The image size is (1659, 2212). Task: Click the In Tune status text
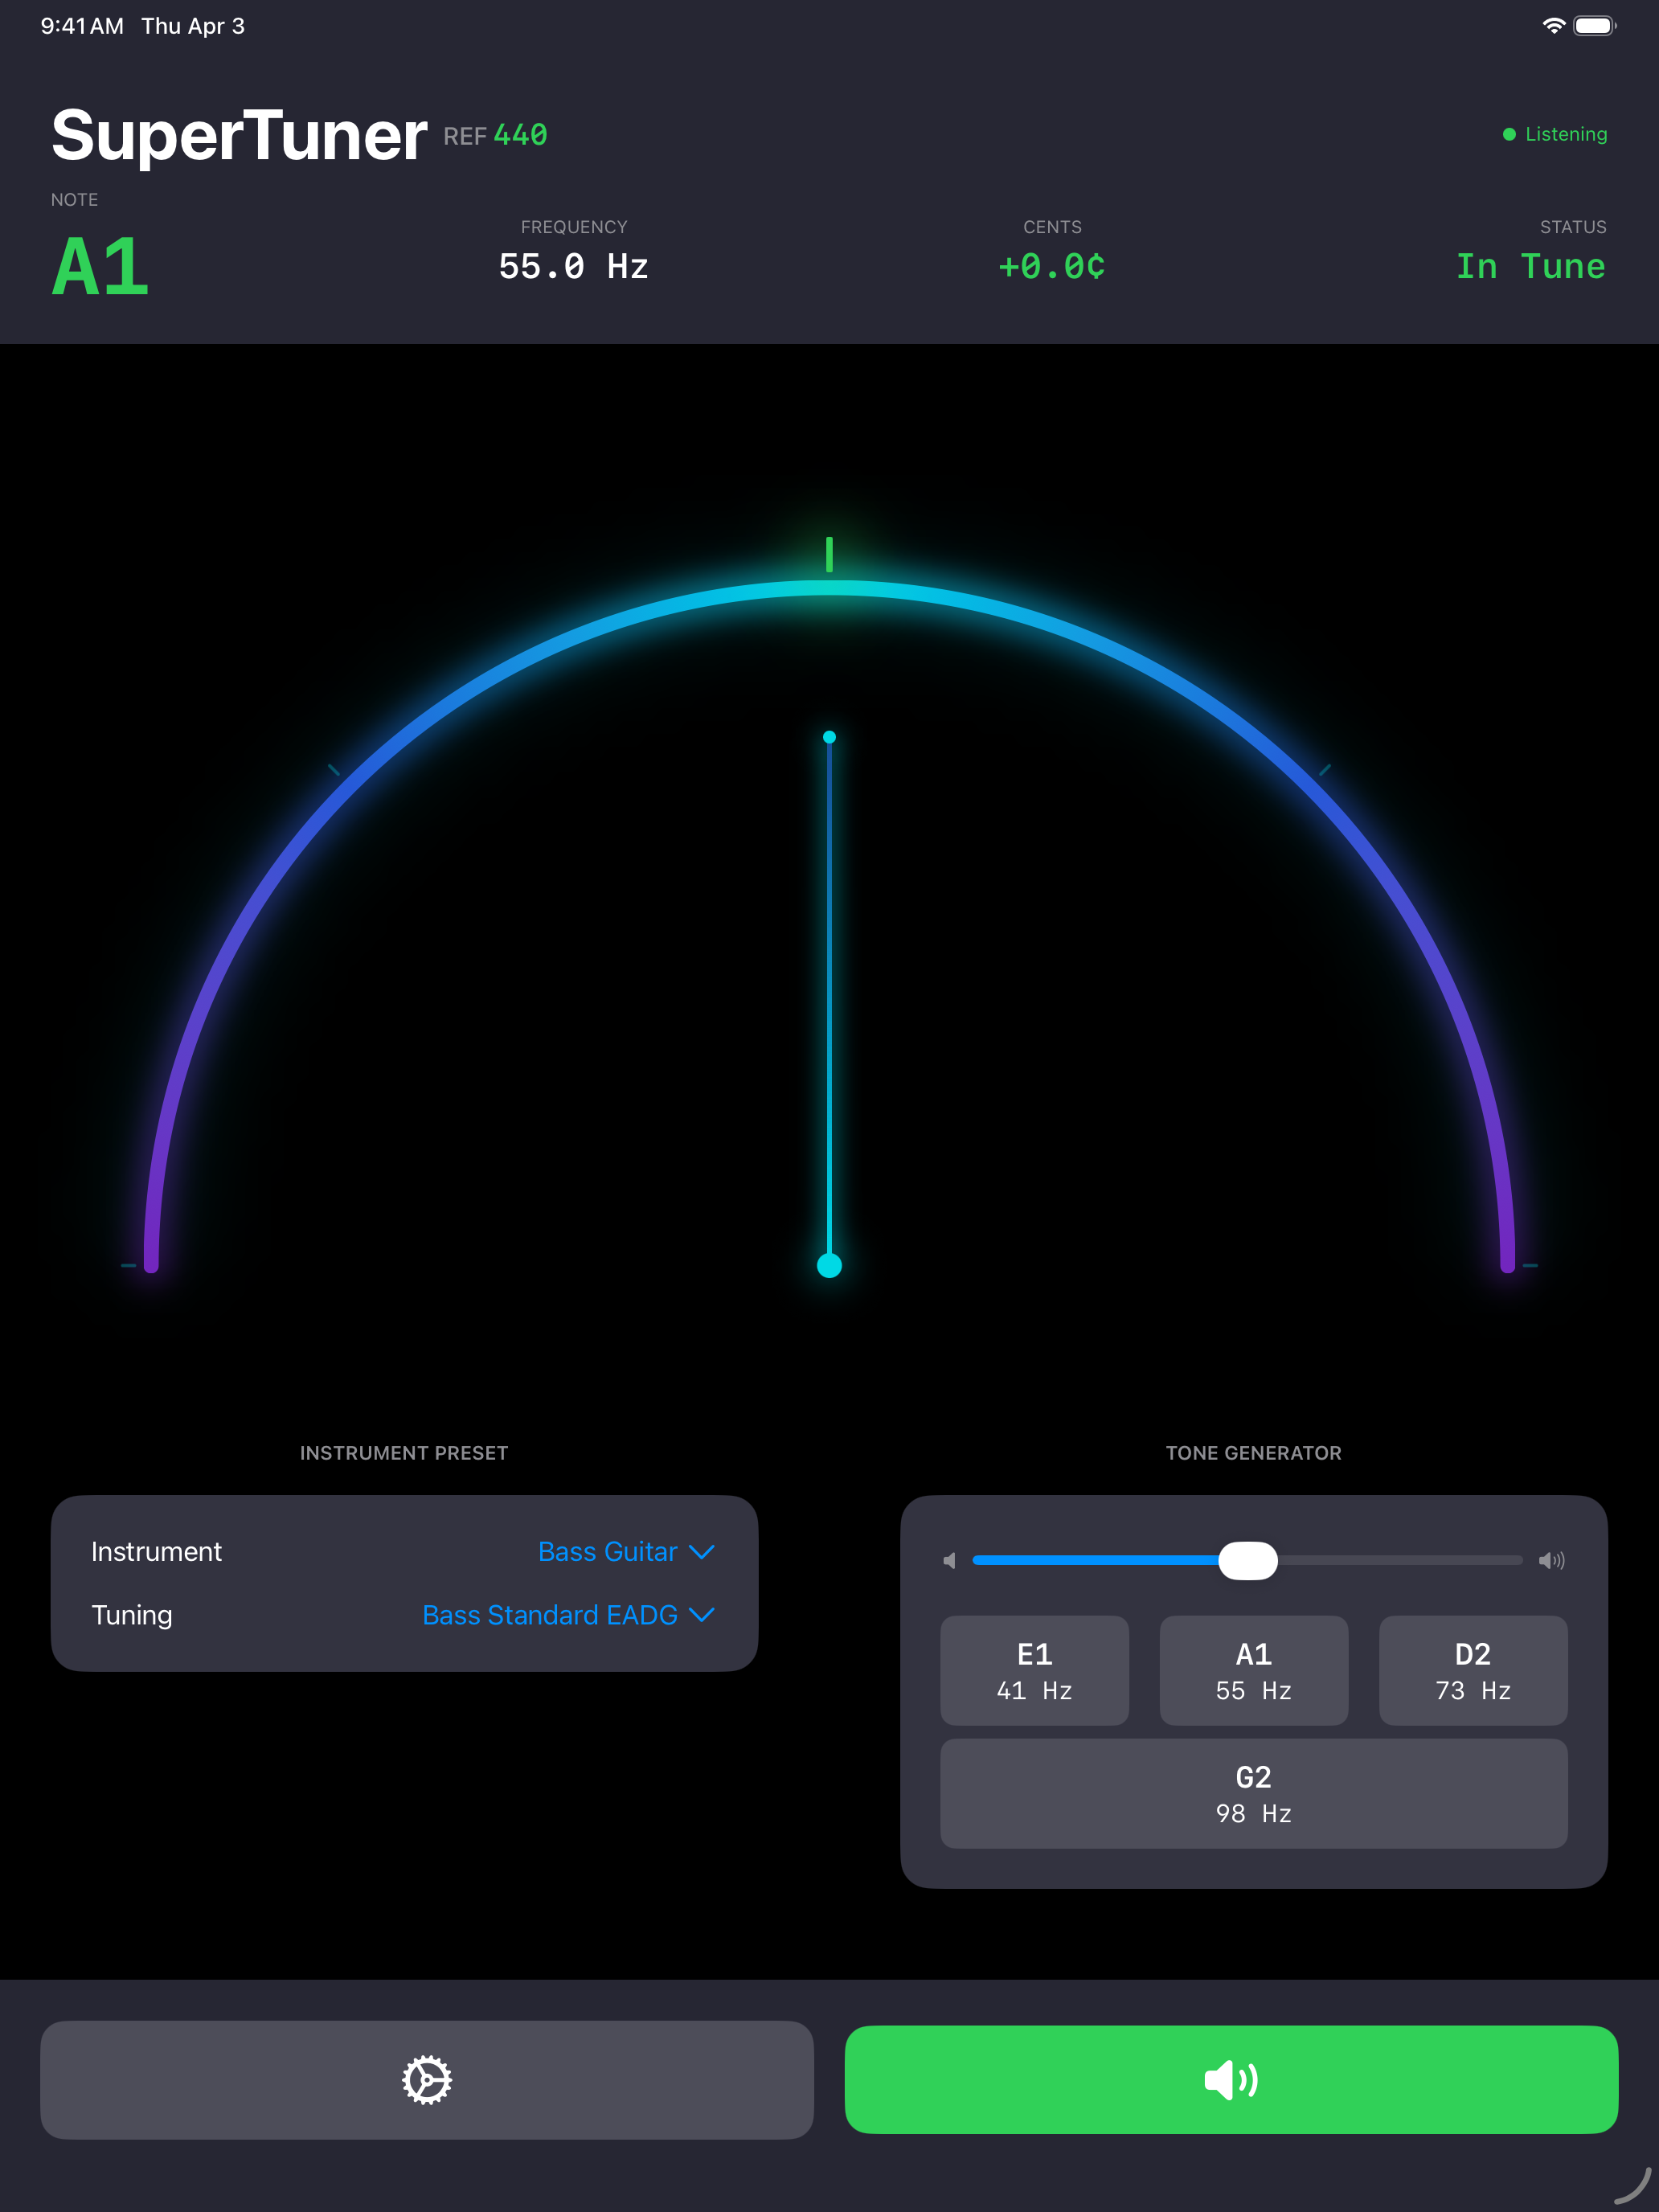click(x=1530, y=267)
